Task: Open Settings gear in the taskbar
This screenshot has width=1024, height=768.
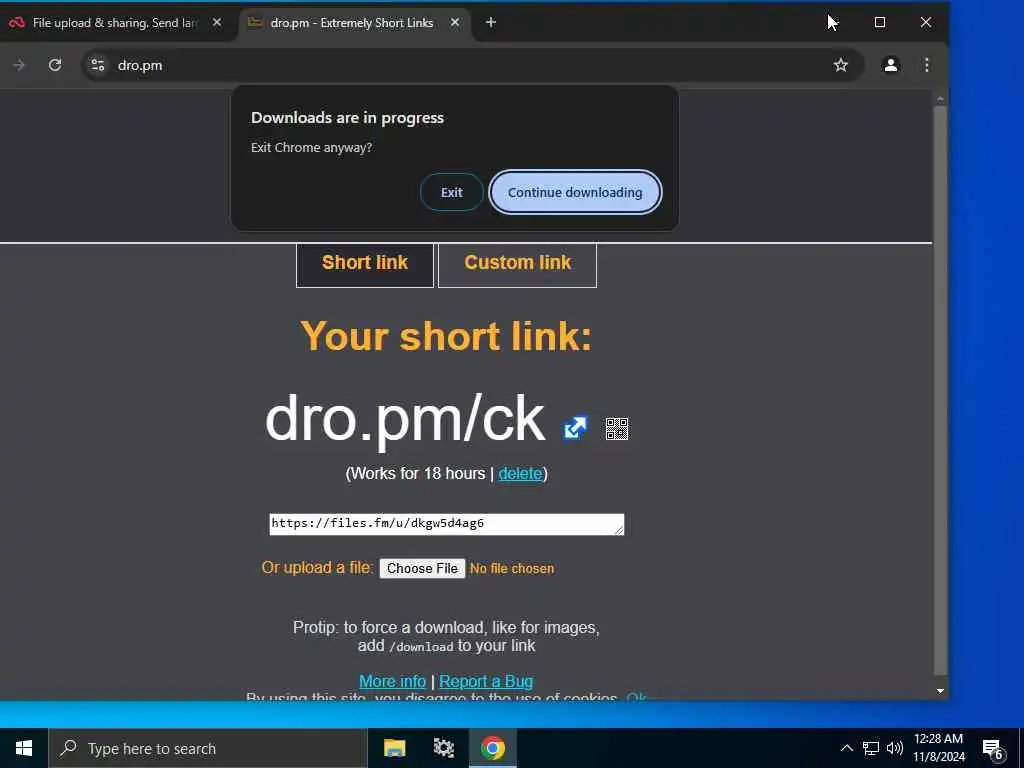Action: (443, 748)
